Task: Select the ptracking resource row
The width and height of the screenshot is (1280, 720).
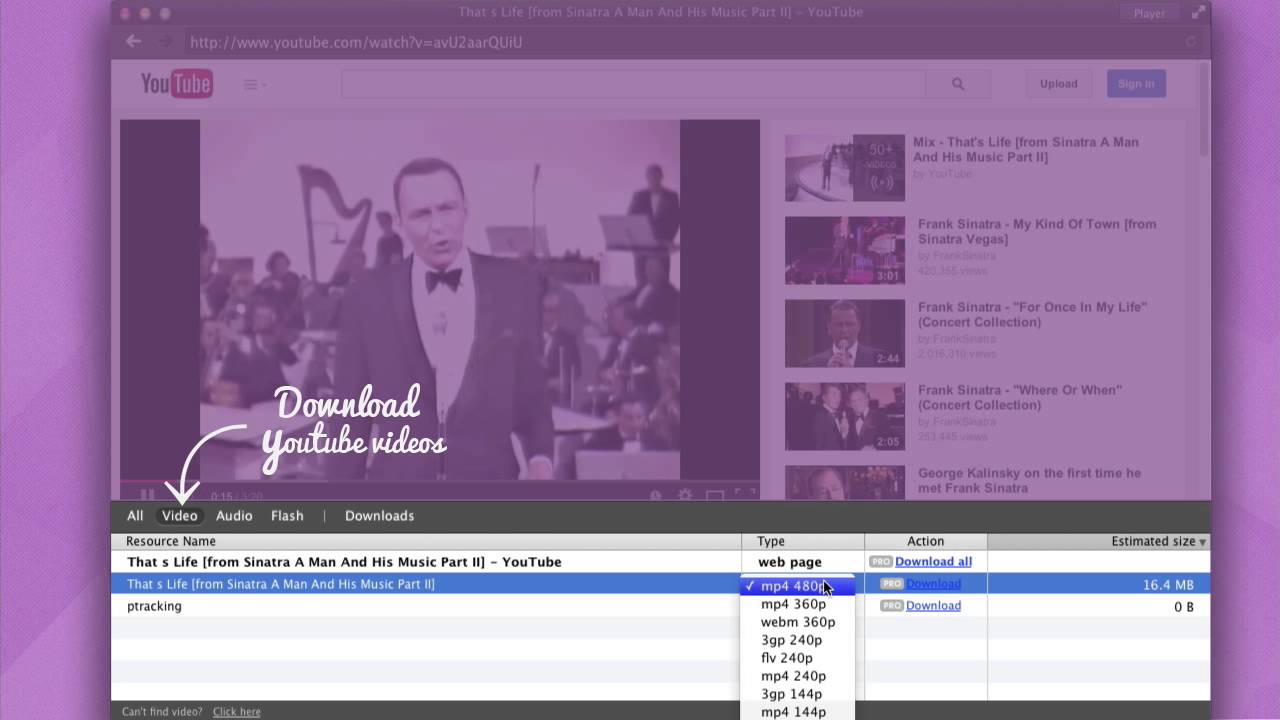Action: (x=660, y=606)
